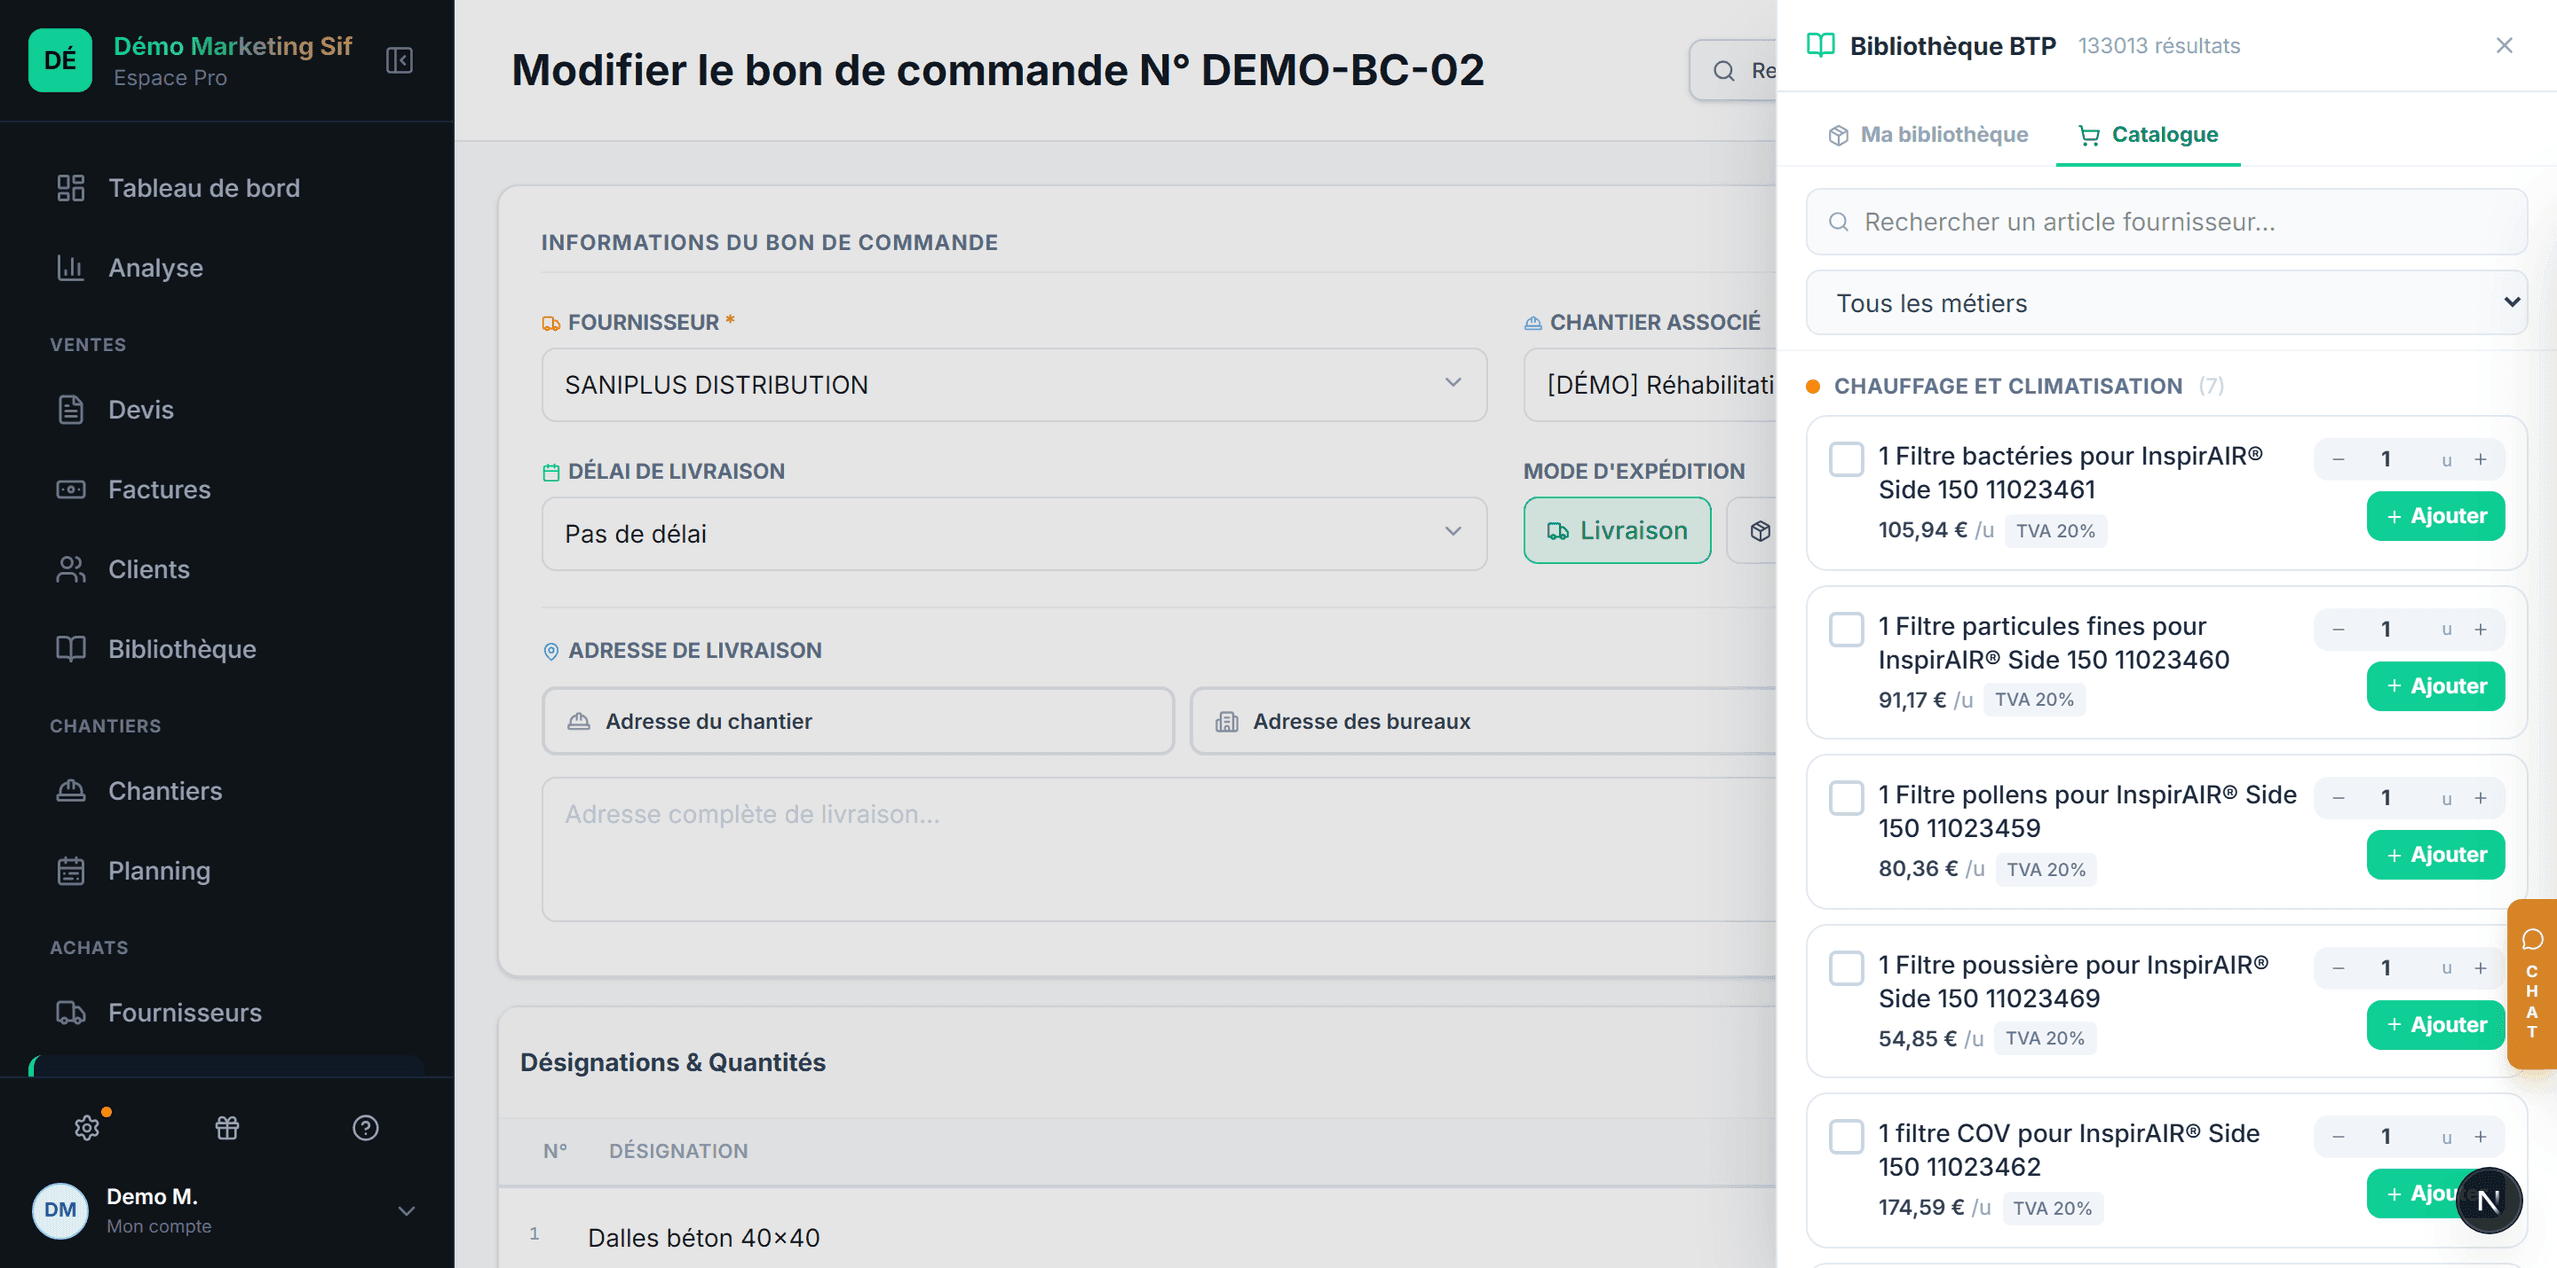Add Filtre particules fines with Ajouter

[x=2435, y=686]
